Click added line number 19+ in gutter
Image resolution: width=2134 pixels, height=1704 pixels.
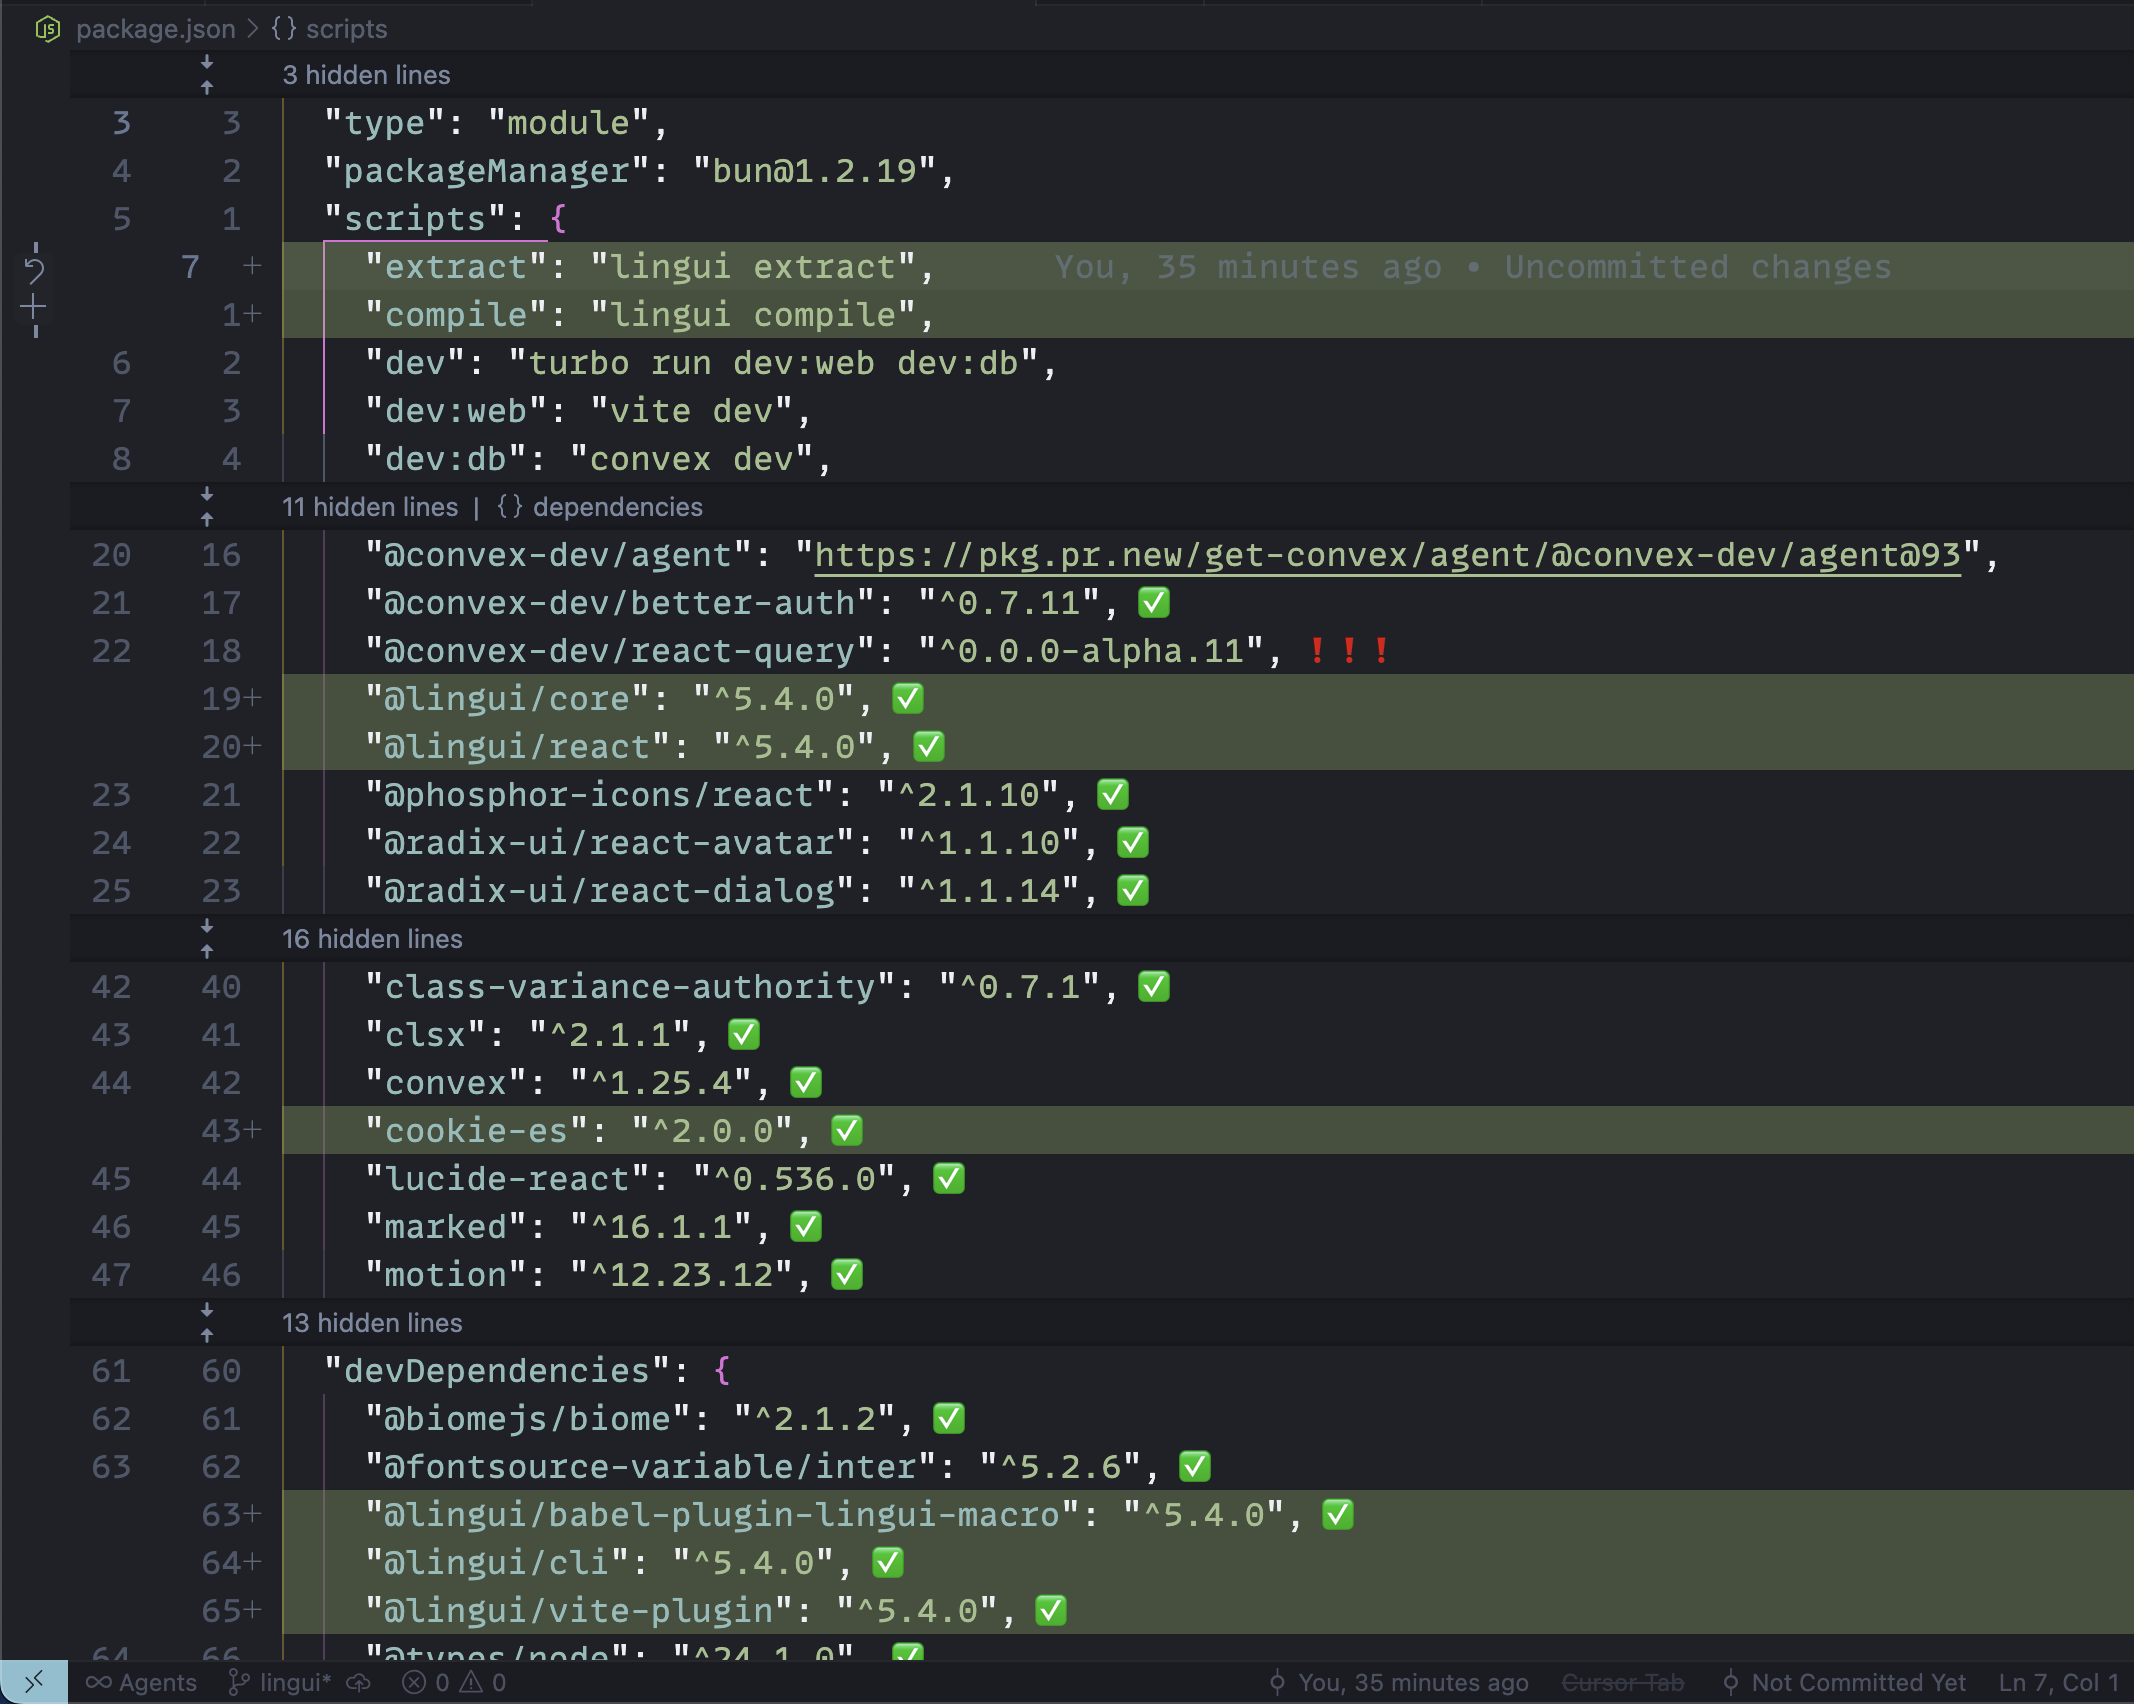pos(231,699)
